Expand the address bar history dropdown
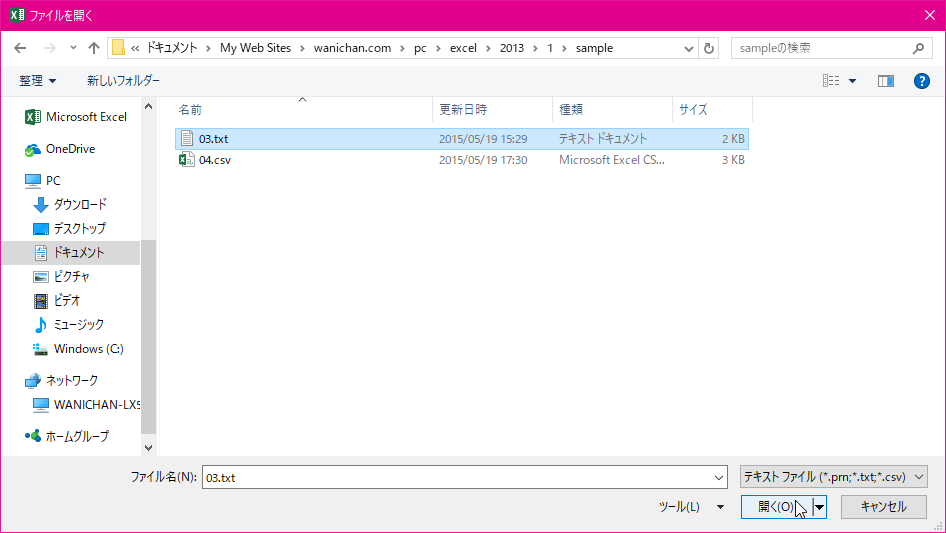The width and height of the screenshot is (946, 533). pyautogui.click(x=688, y=49)
